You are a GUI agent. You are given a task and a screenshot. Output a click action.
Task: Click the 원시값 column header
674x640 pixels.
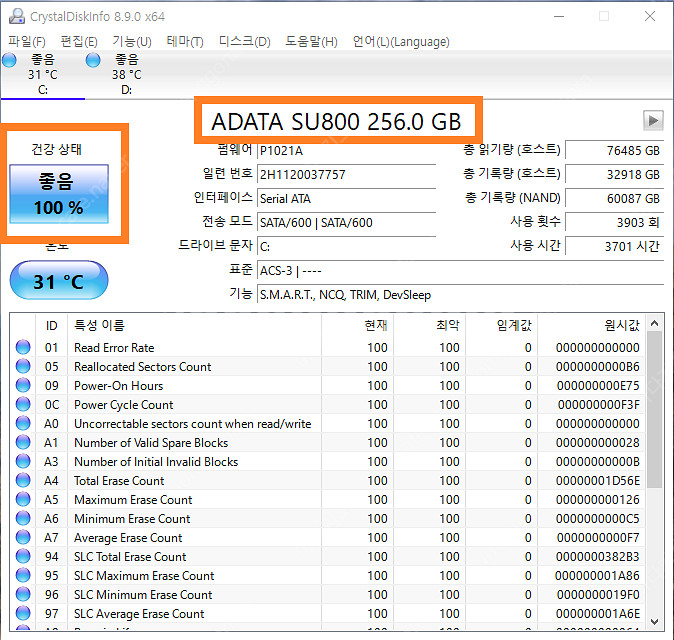[591, 325]
